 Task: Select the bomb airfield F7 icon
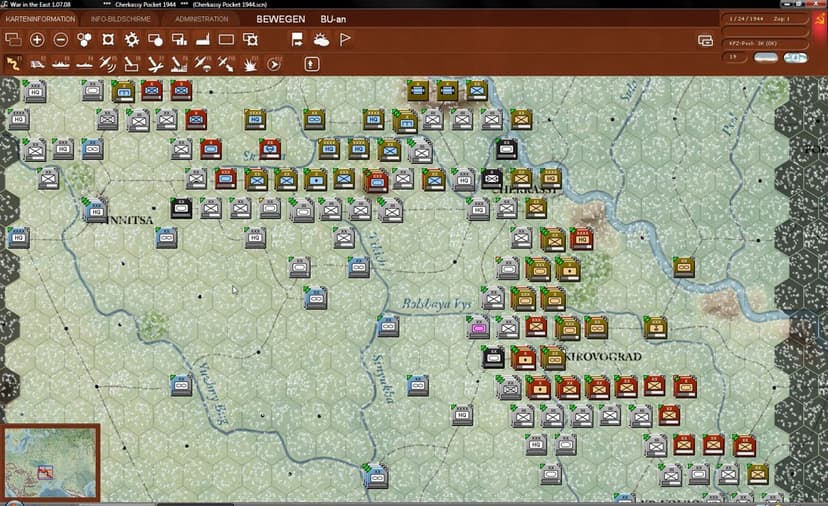155,64
